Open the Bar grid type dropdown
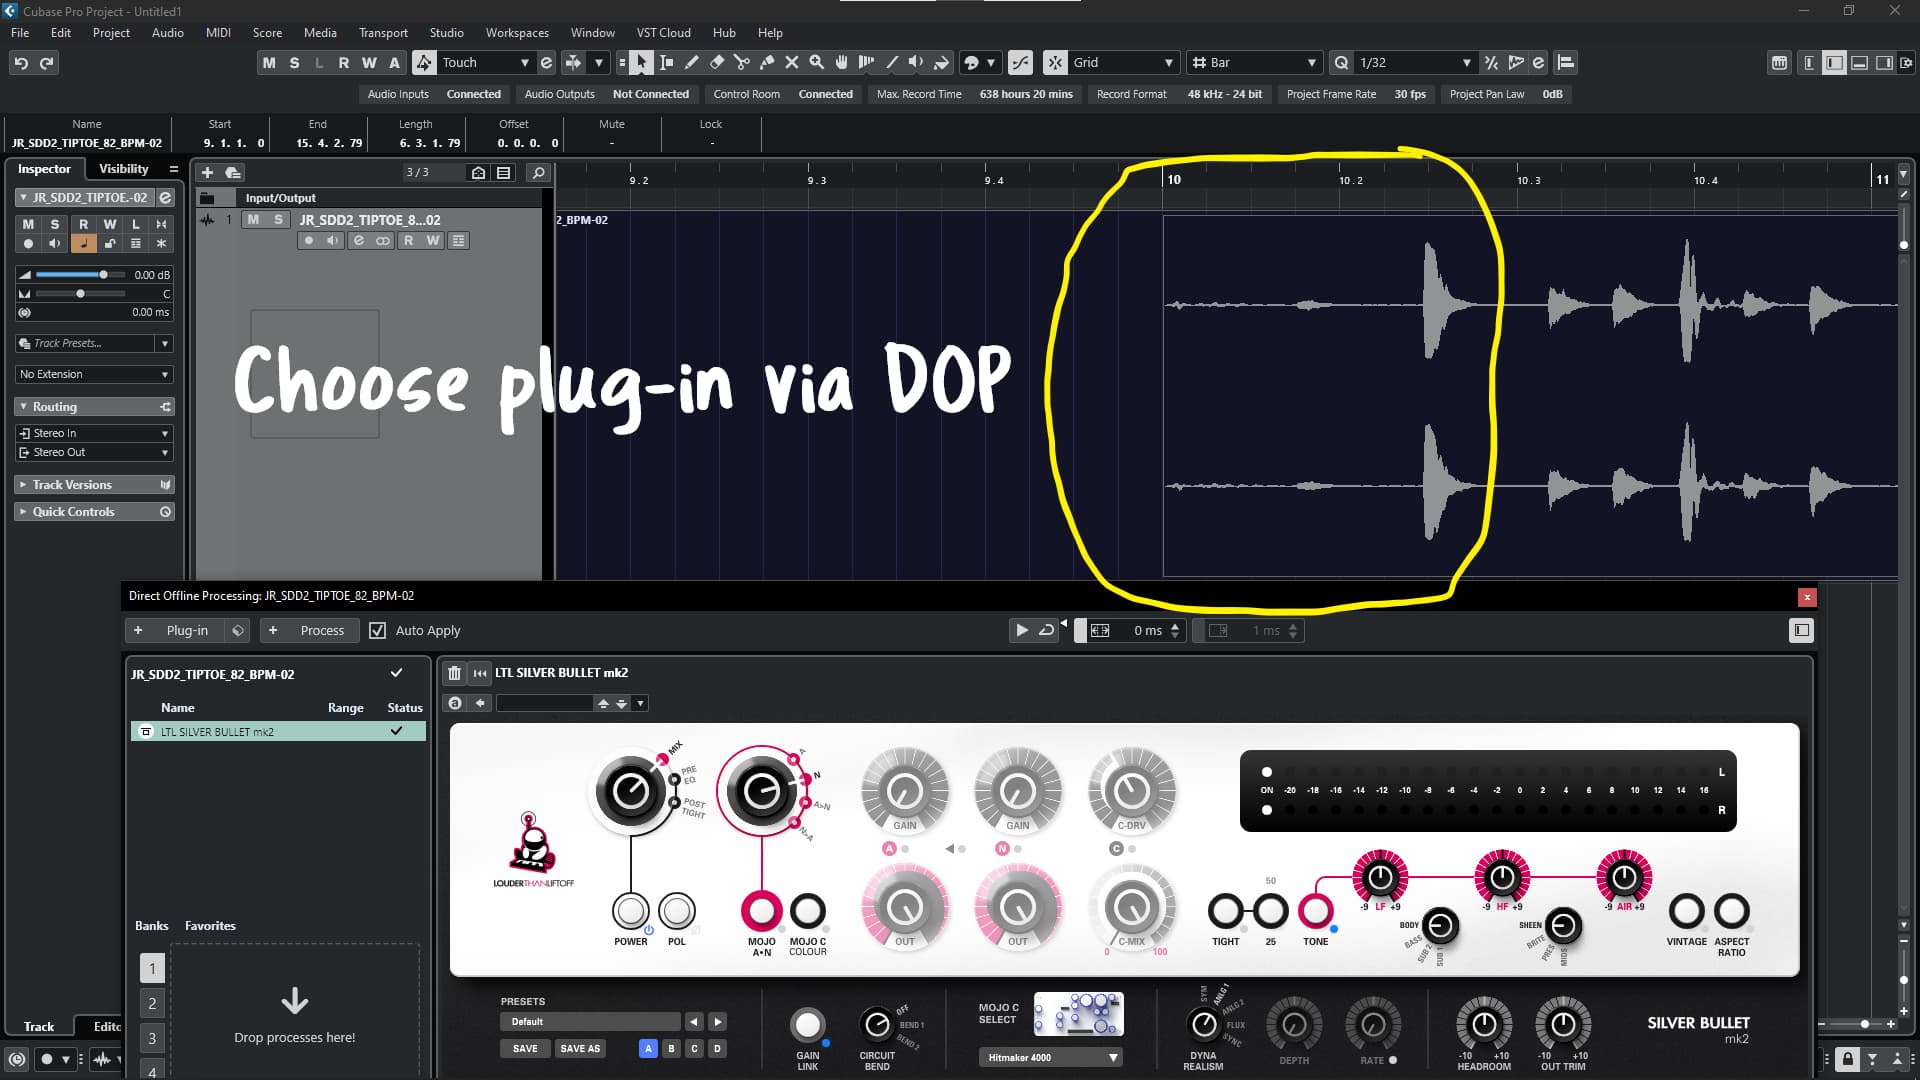 [x=1254, y=62]
